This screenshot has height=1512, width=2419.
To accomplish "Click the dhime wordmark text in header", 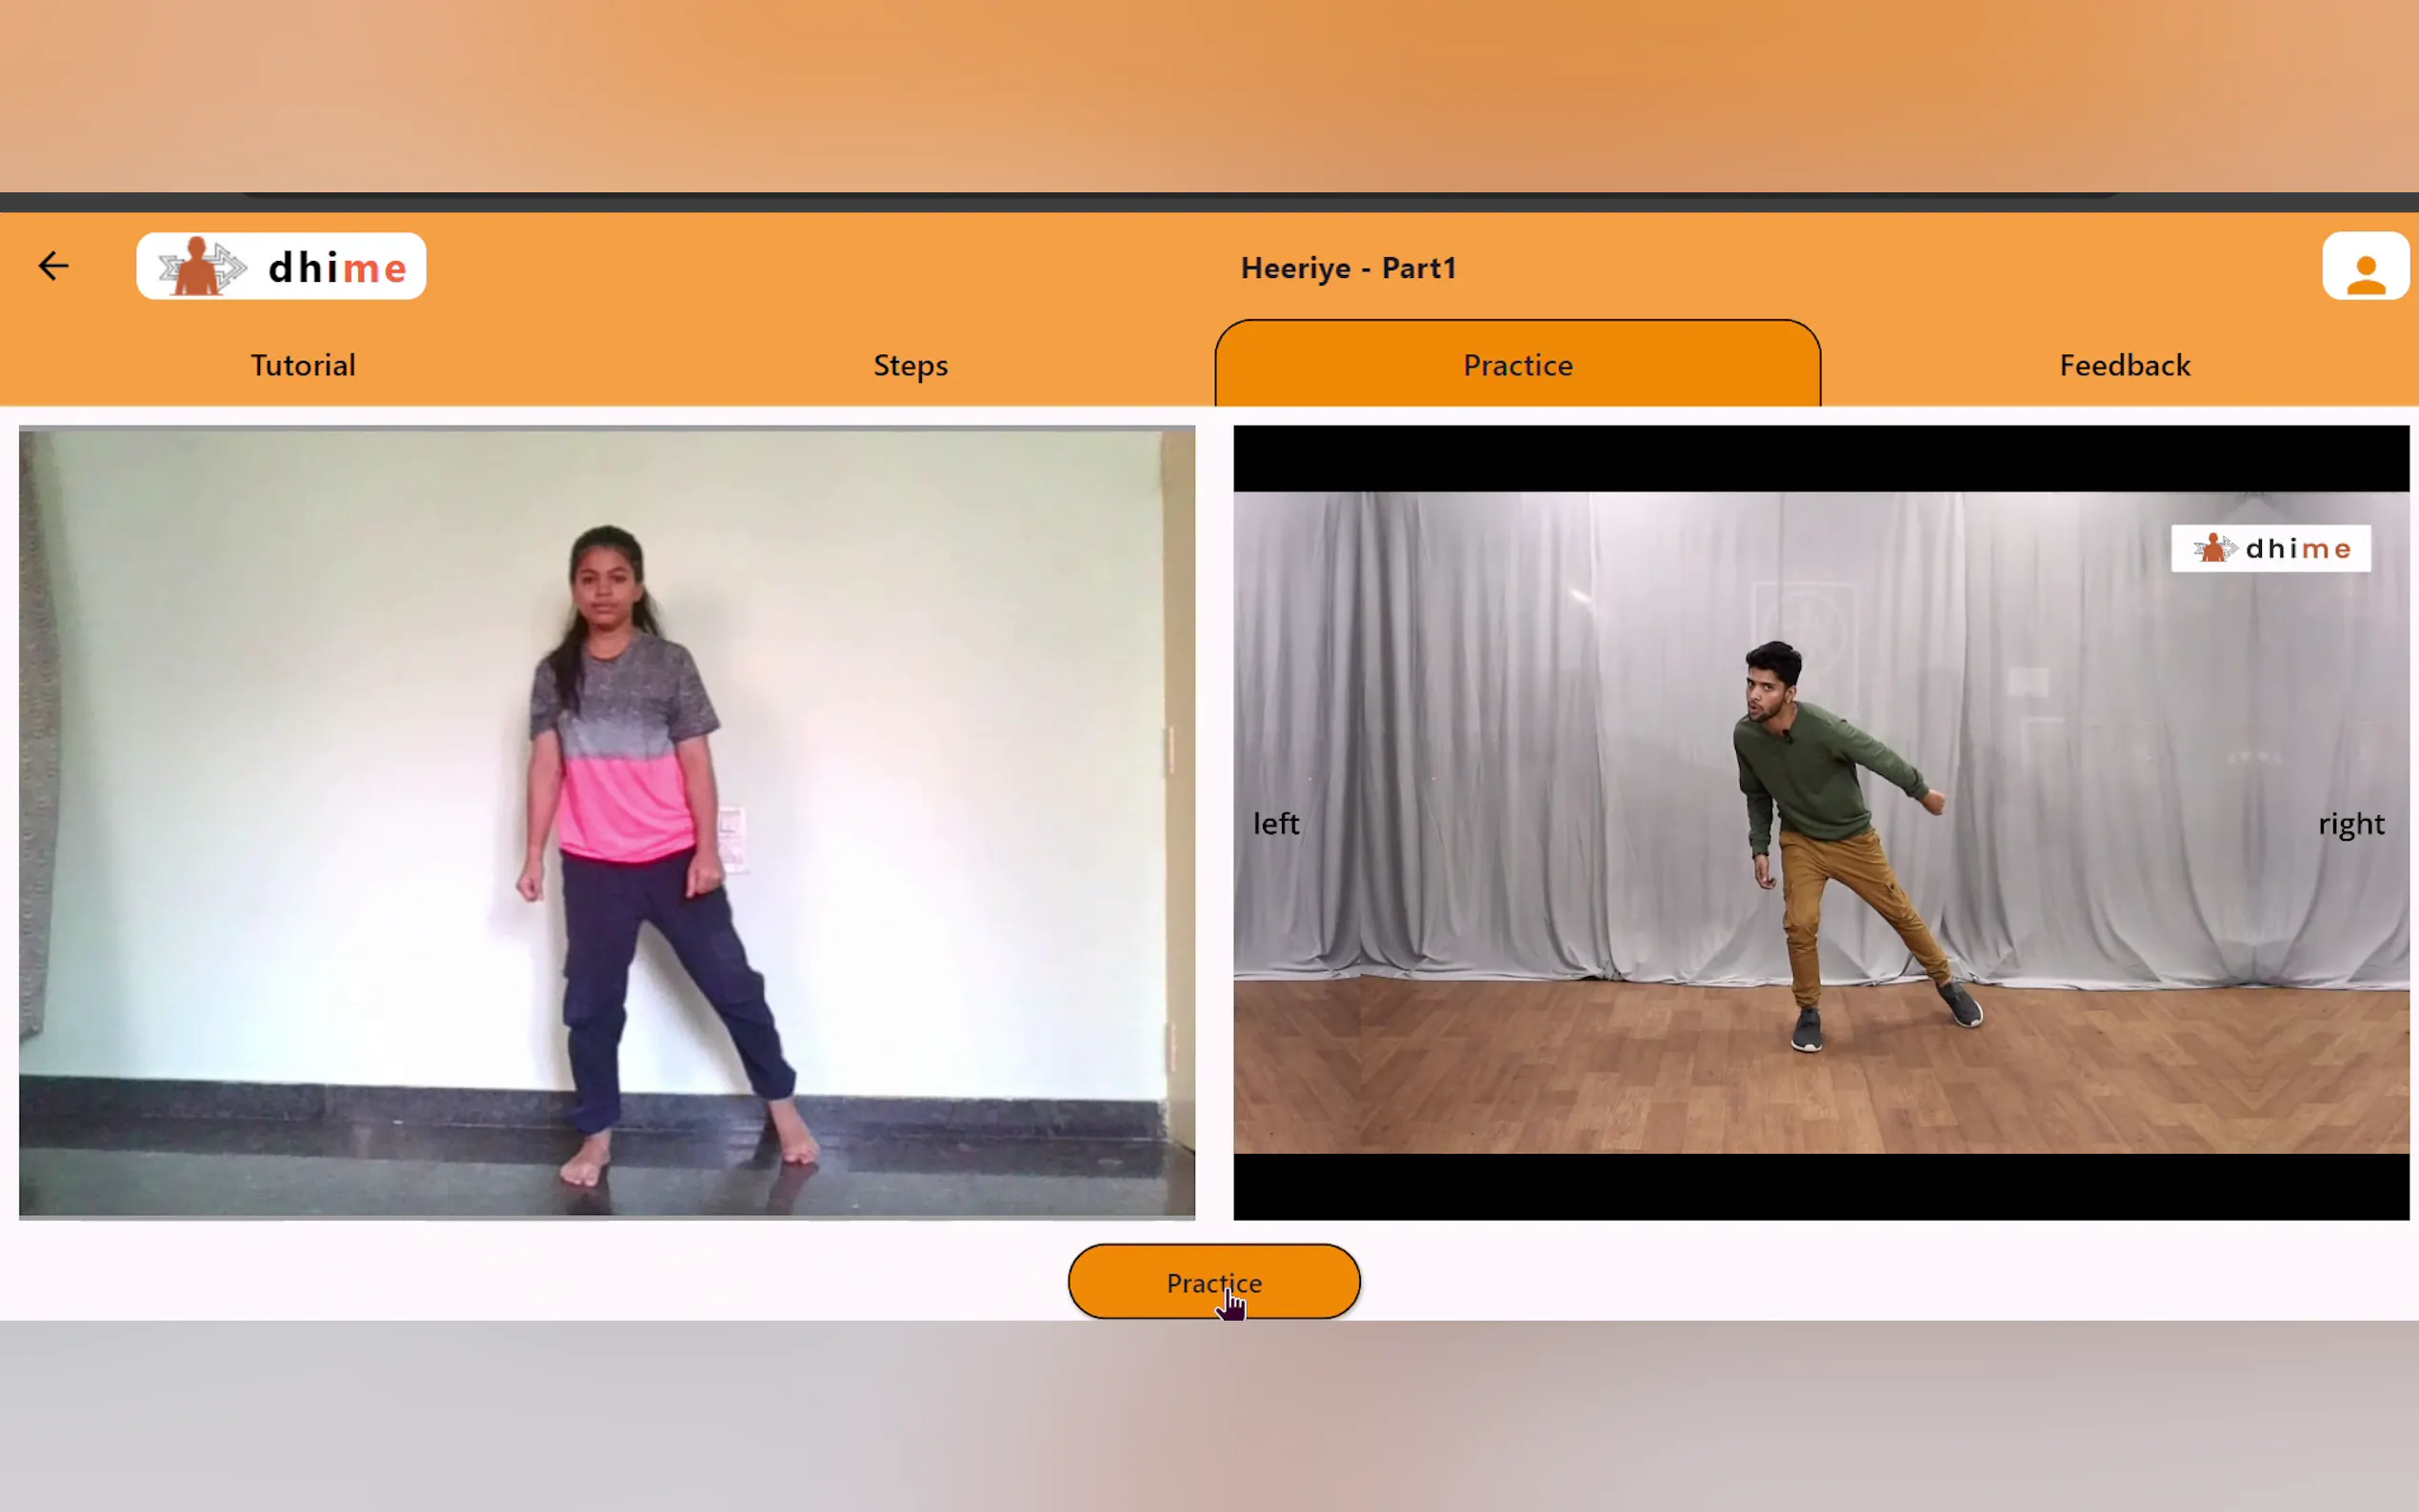I will [337, 268].
